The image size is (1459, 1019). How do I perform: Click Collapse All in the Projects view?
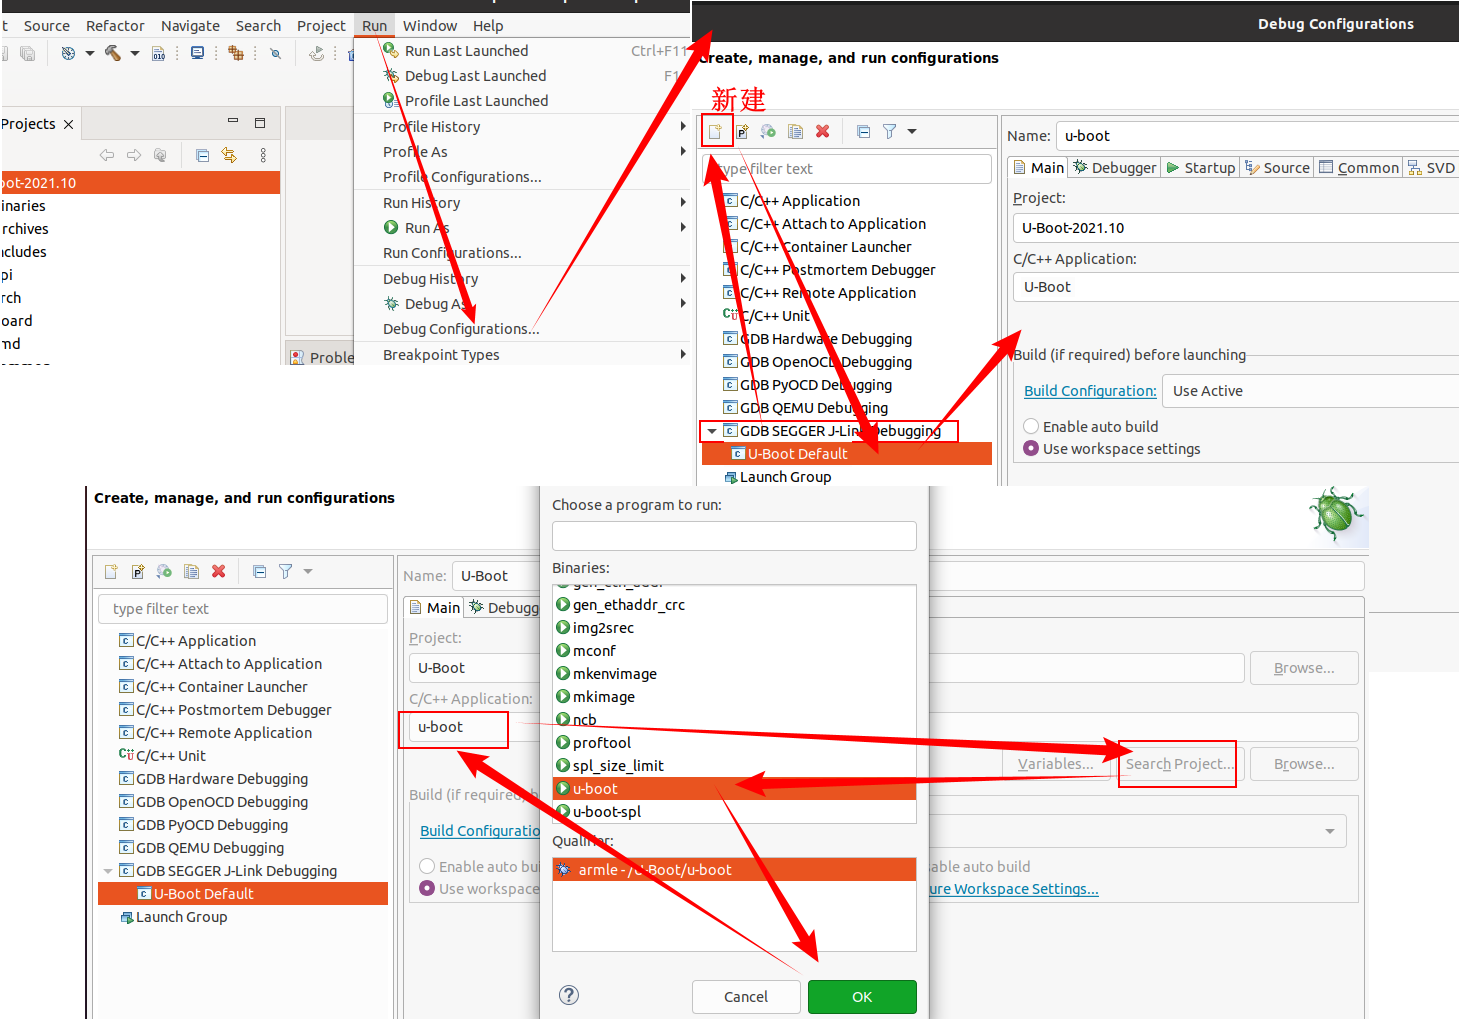pos(202,155)
